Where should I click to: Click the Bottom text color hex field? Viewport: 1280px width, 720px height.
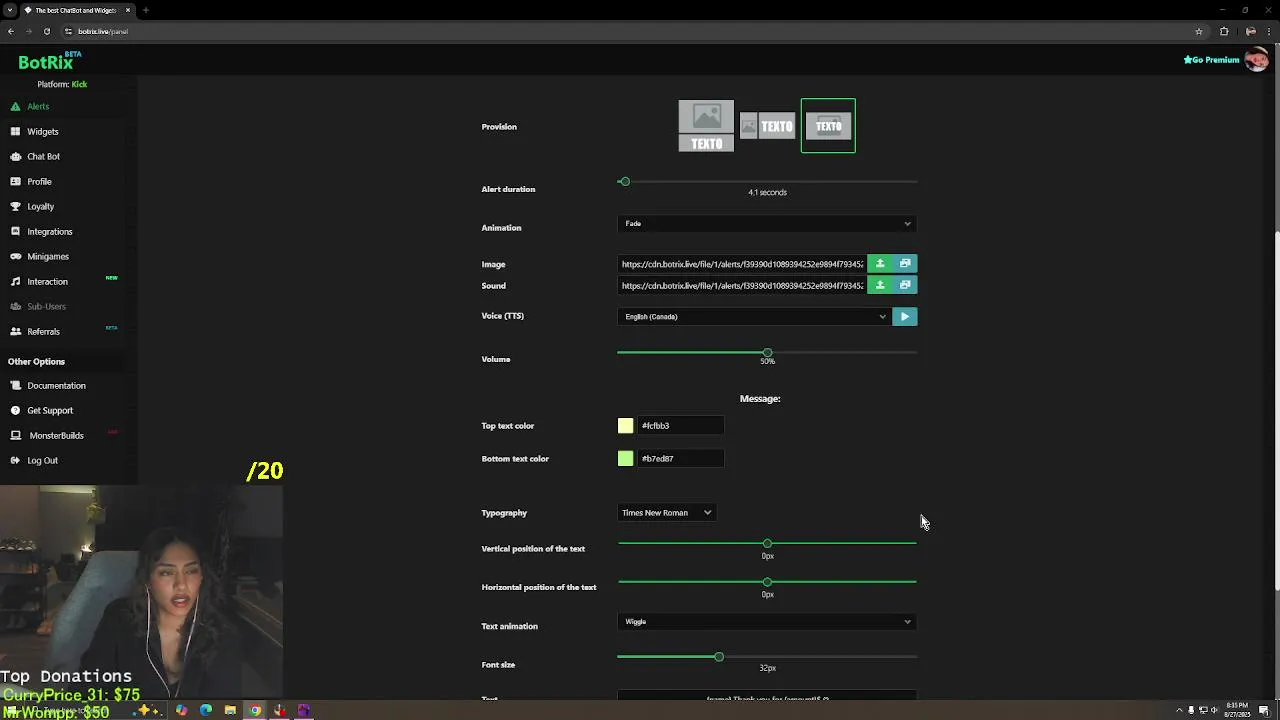point(680,458)
